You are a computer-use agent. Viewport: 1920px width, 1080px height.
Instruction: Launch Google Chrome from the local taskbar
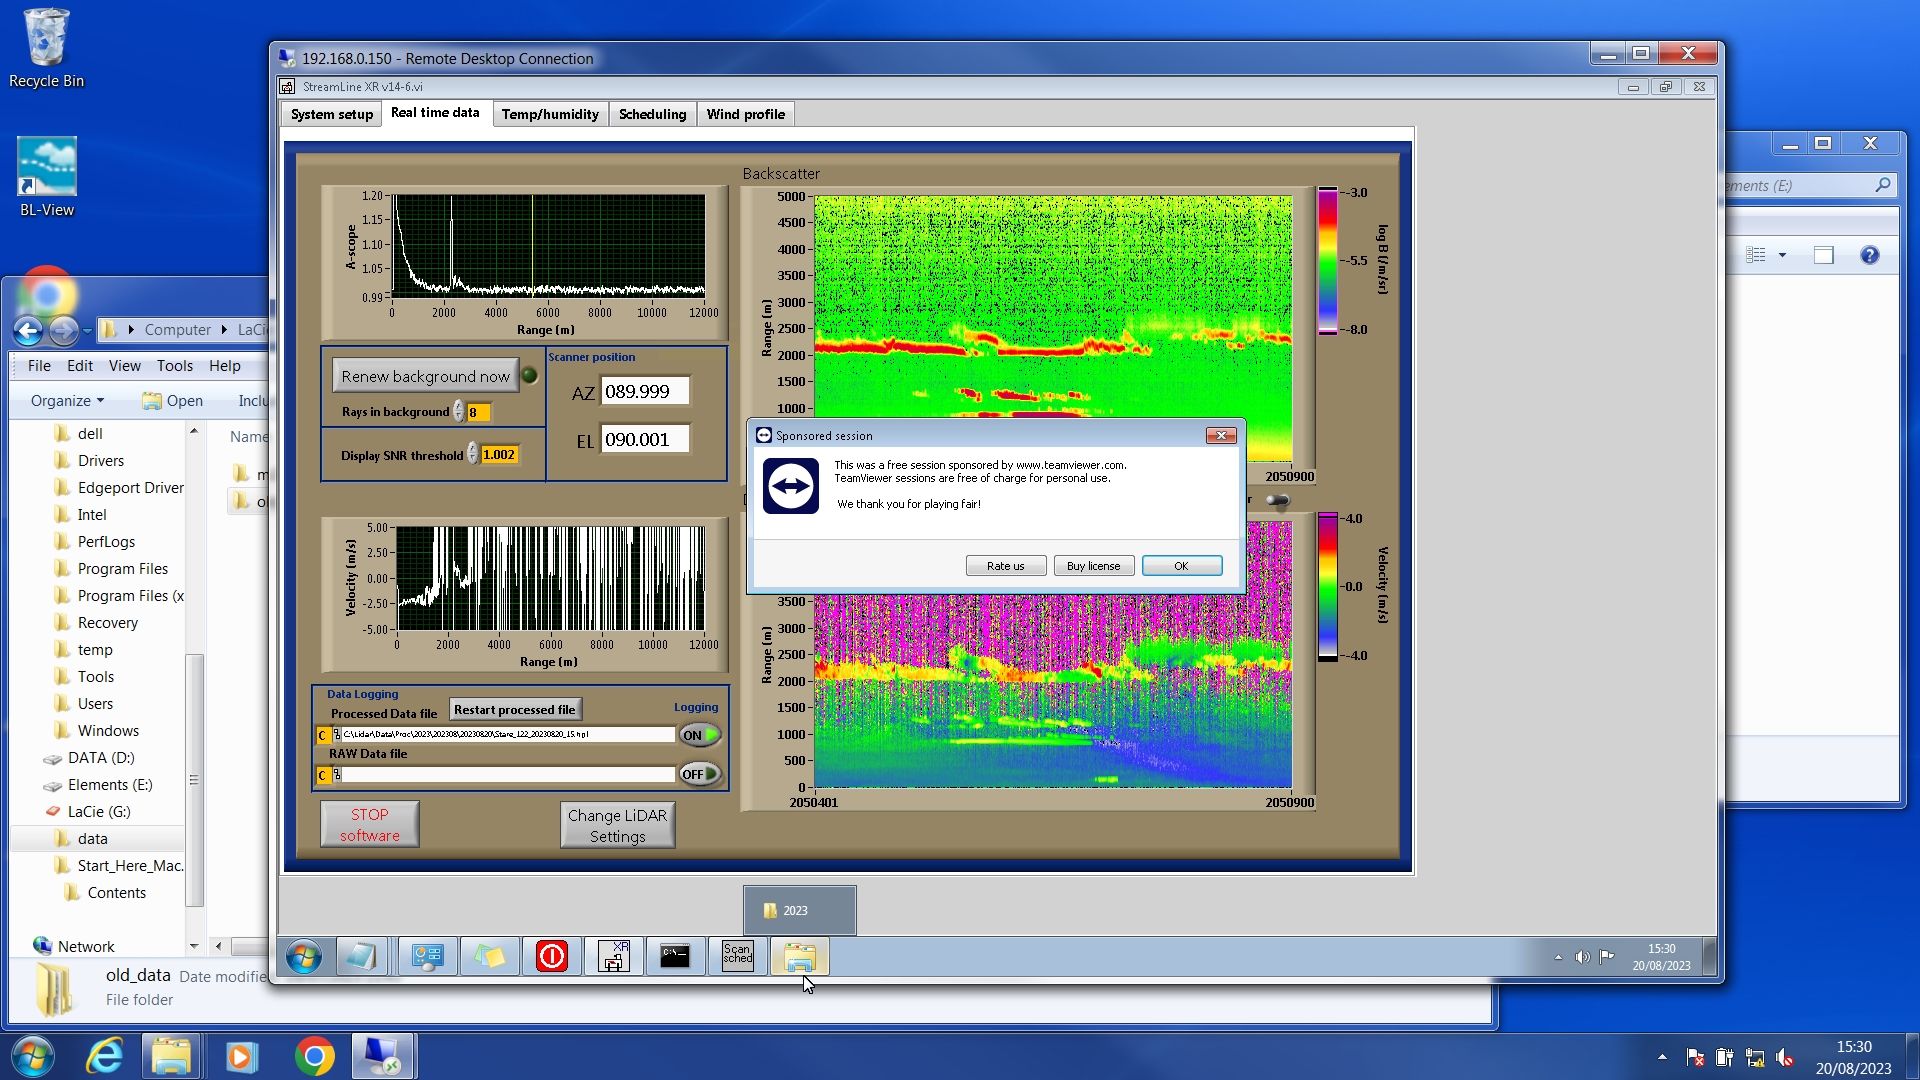[x=314, y=1056]
